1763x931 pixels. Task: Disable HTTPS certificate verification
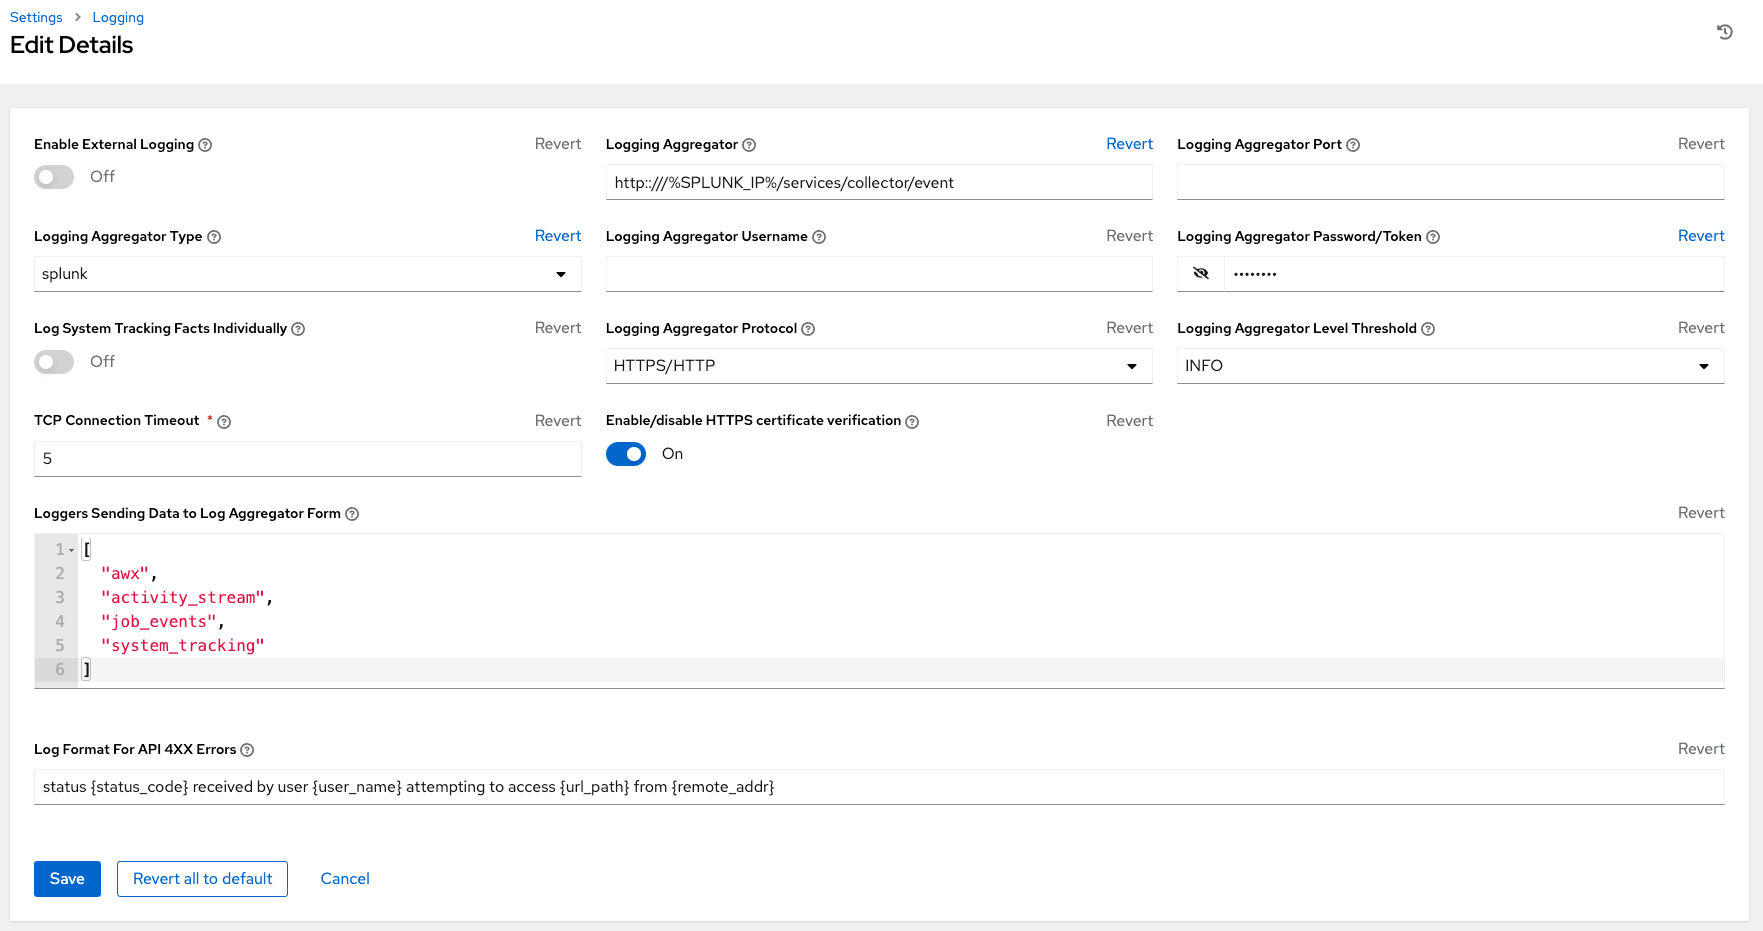tap(625, 454)
